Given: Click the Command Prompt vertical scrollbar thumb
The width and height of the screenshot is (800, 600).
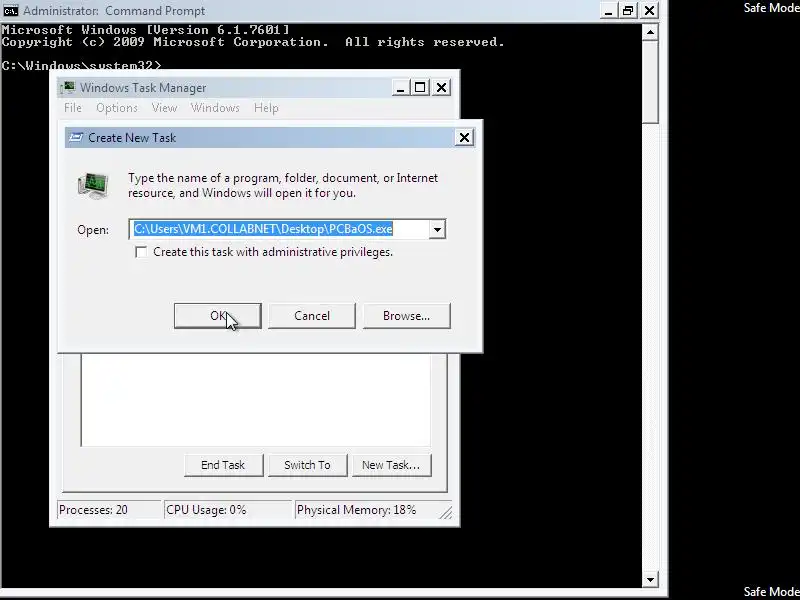Looking at the screenshot, I should coord(650,82).
